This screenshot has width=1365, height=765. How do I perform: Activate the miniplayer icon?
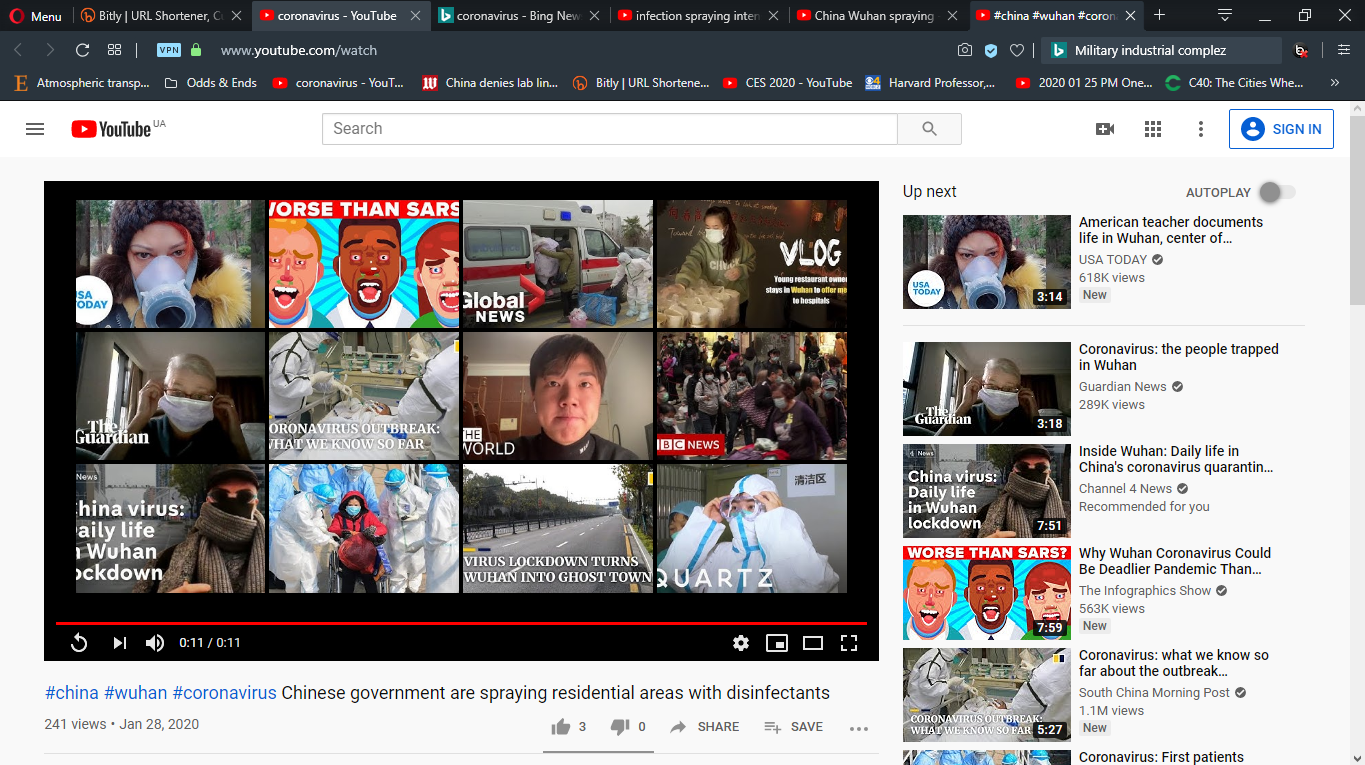777,643
